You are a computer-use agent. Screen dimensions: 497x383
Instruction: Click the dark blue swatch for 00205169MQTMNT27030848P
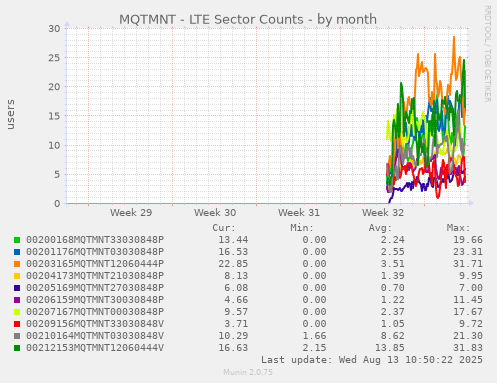pos(17,288)
